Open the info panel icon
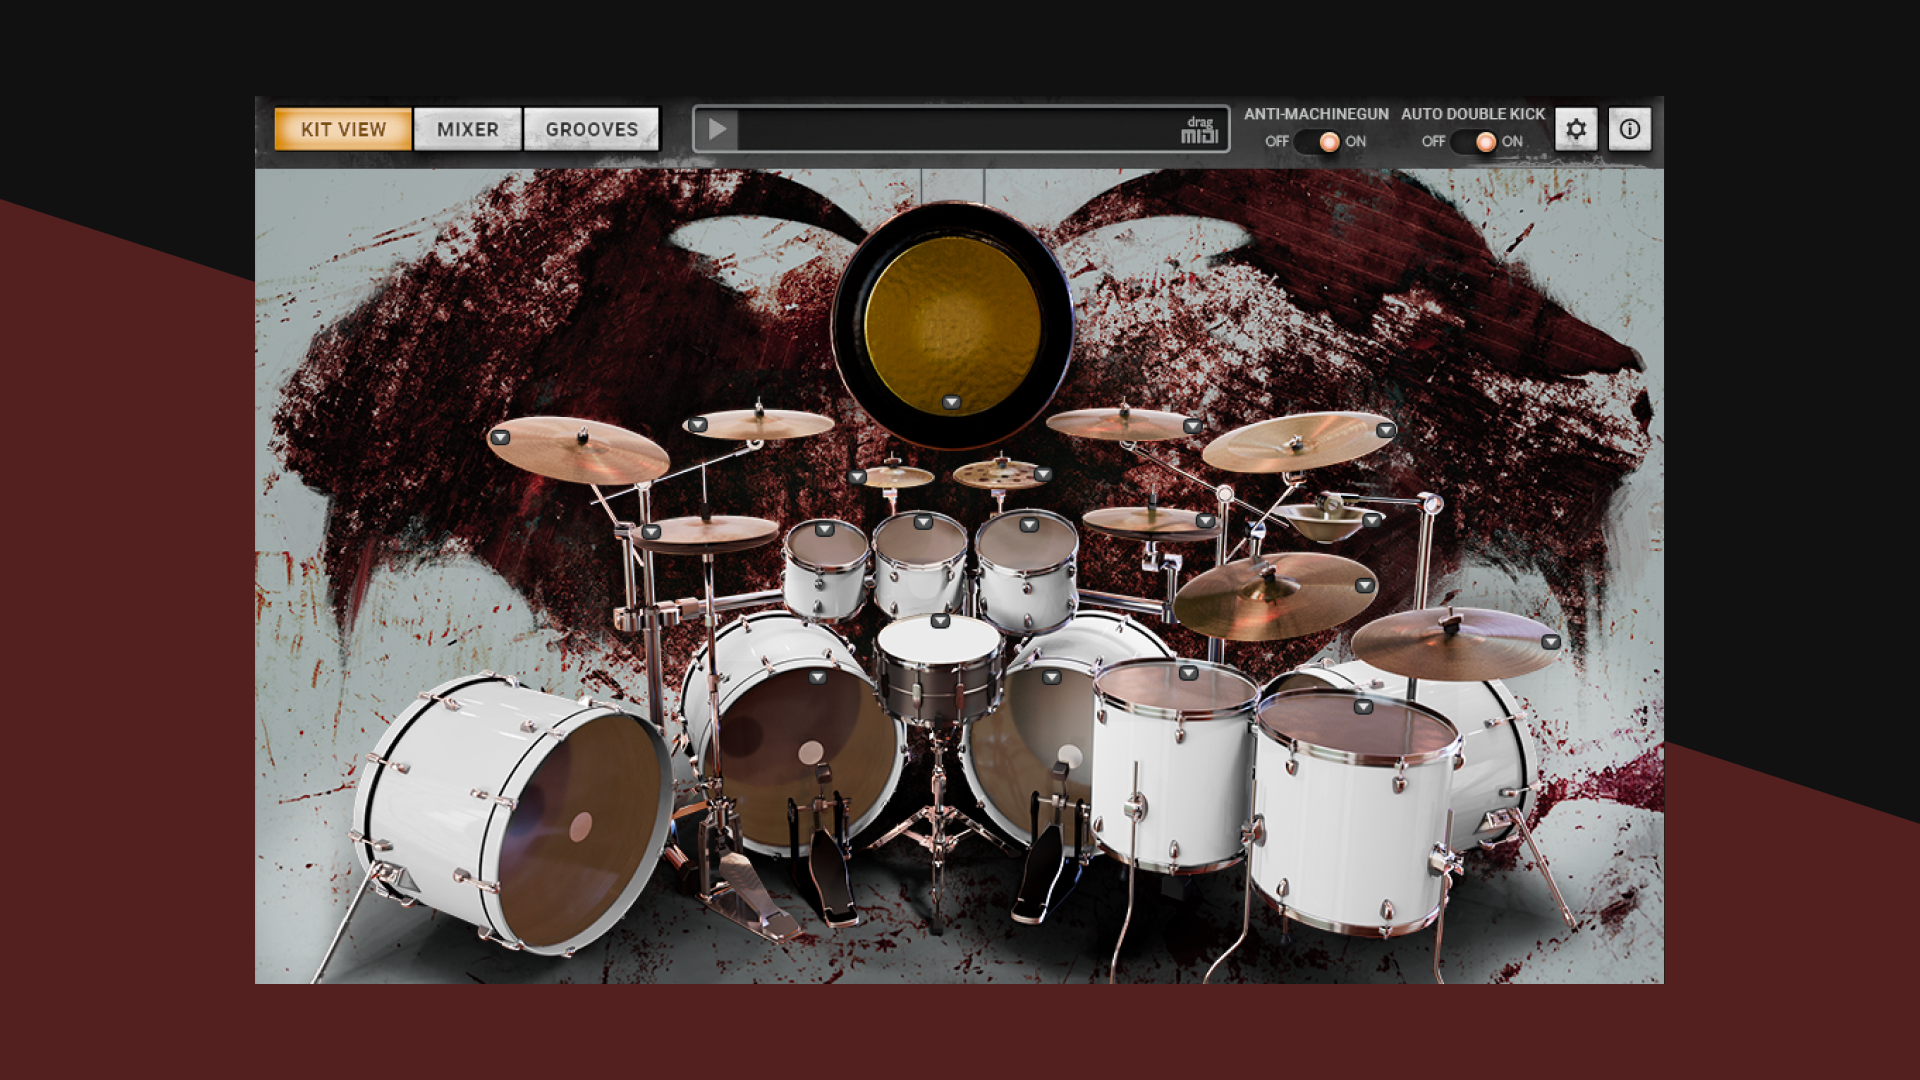The width and height of the screenshot is (1920, 1080). [1629, 129]
